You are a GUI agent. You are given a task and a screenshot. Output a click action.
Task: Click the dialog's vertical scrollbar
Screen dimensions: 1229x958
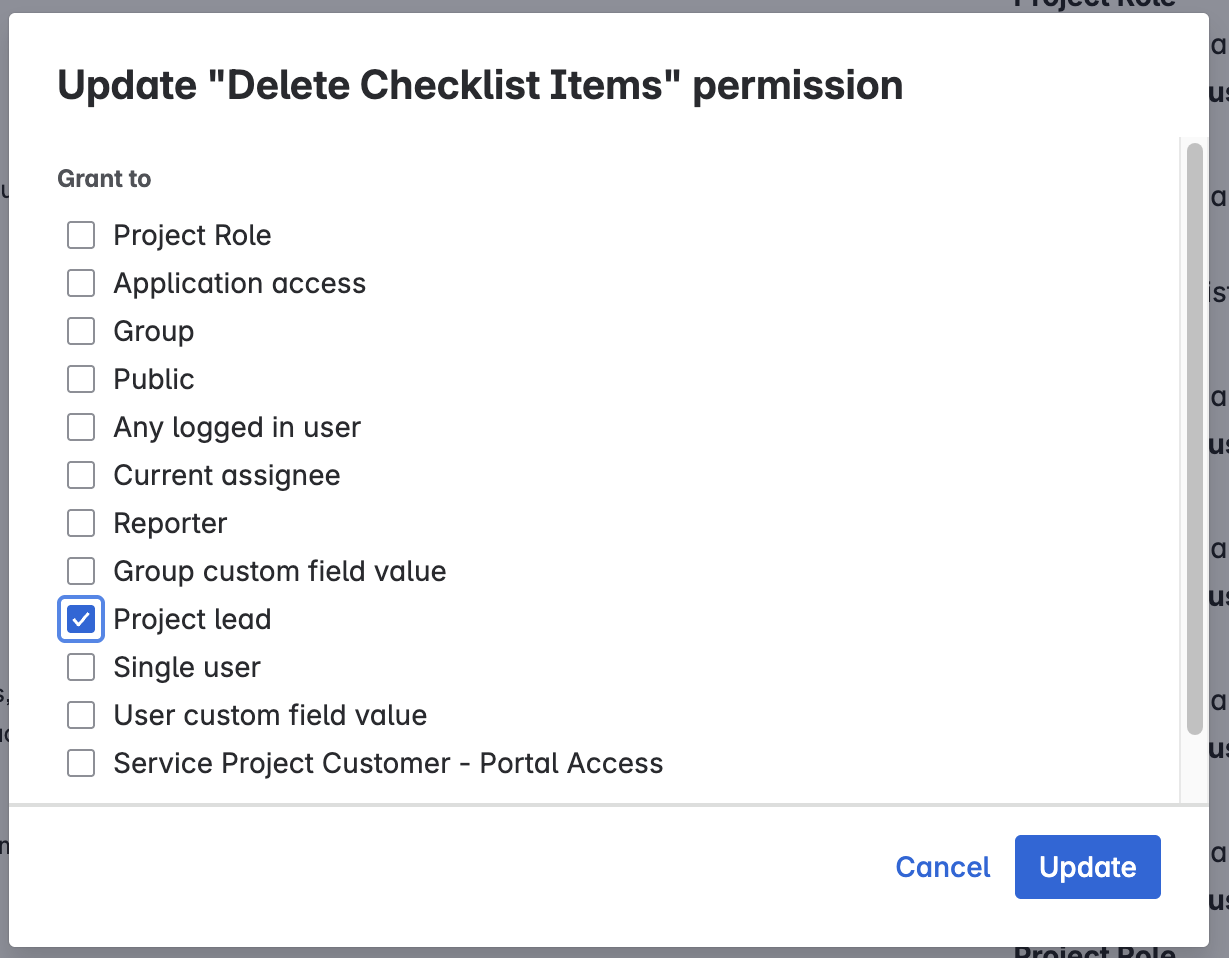[x=1194, y=440]
